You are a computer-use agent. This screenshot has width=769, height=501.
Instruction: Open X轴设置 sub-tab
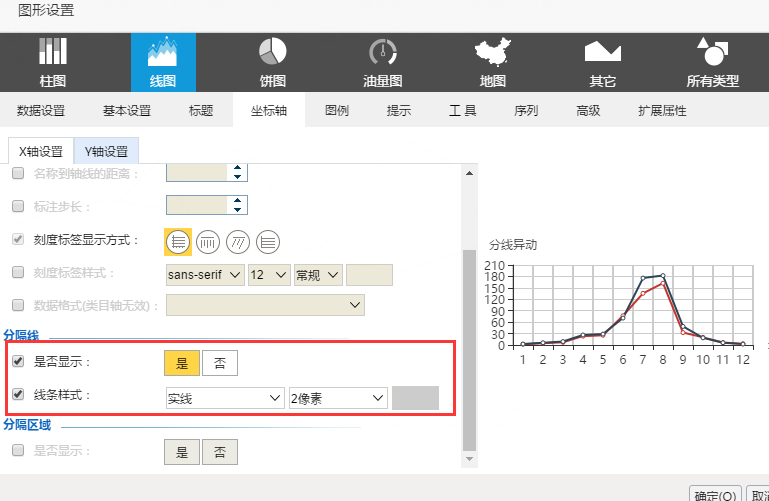(x=41, y=151)
